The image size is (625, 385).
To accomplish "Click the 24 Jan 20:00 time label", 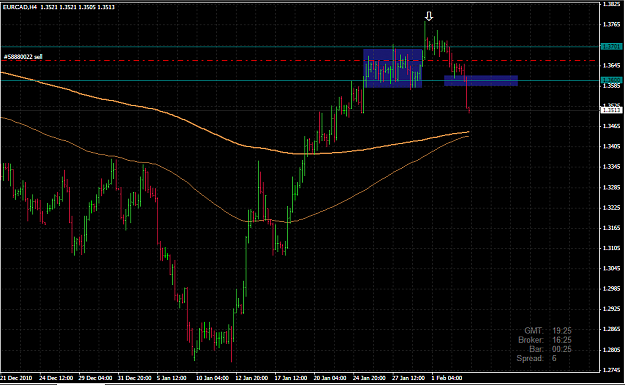I will click(369, 378).
